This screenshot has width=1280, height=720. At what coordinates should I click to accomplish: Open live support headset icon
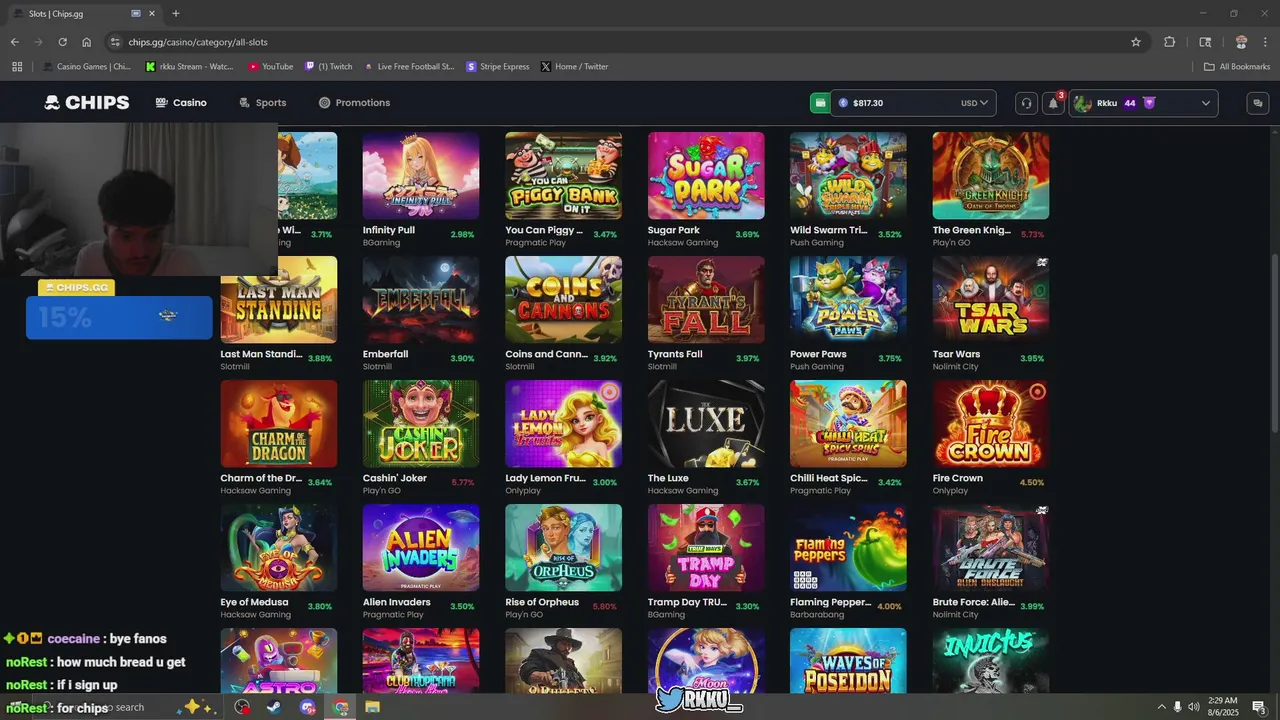pos(1026,103)
